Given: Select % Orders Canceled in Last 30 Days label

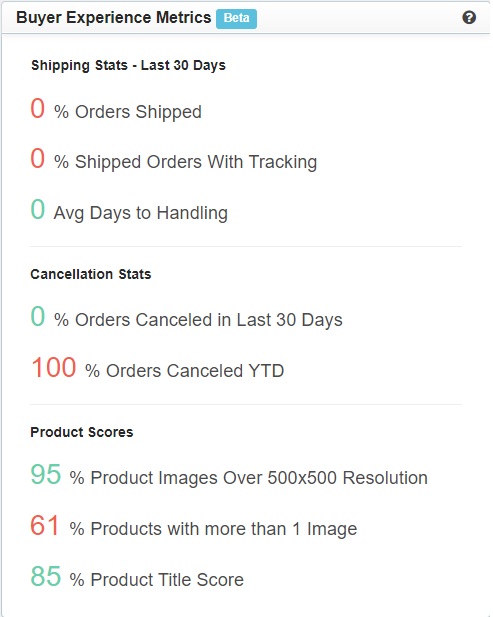Looking at the screenshot, I should click(x=198, y=320).
